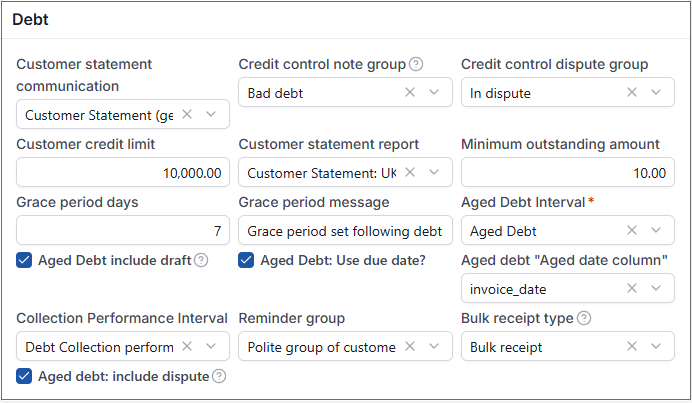The image size is (692, 403).
Task: Clear the Bulk receipt selection
Action: (x=632, y=347)
